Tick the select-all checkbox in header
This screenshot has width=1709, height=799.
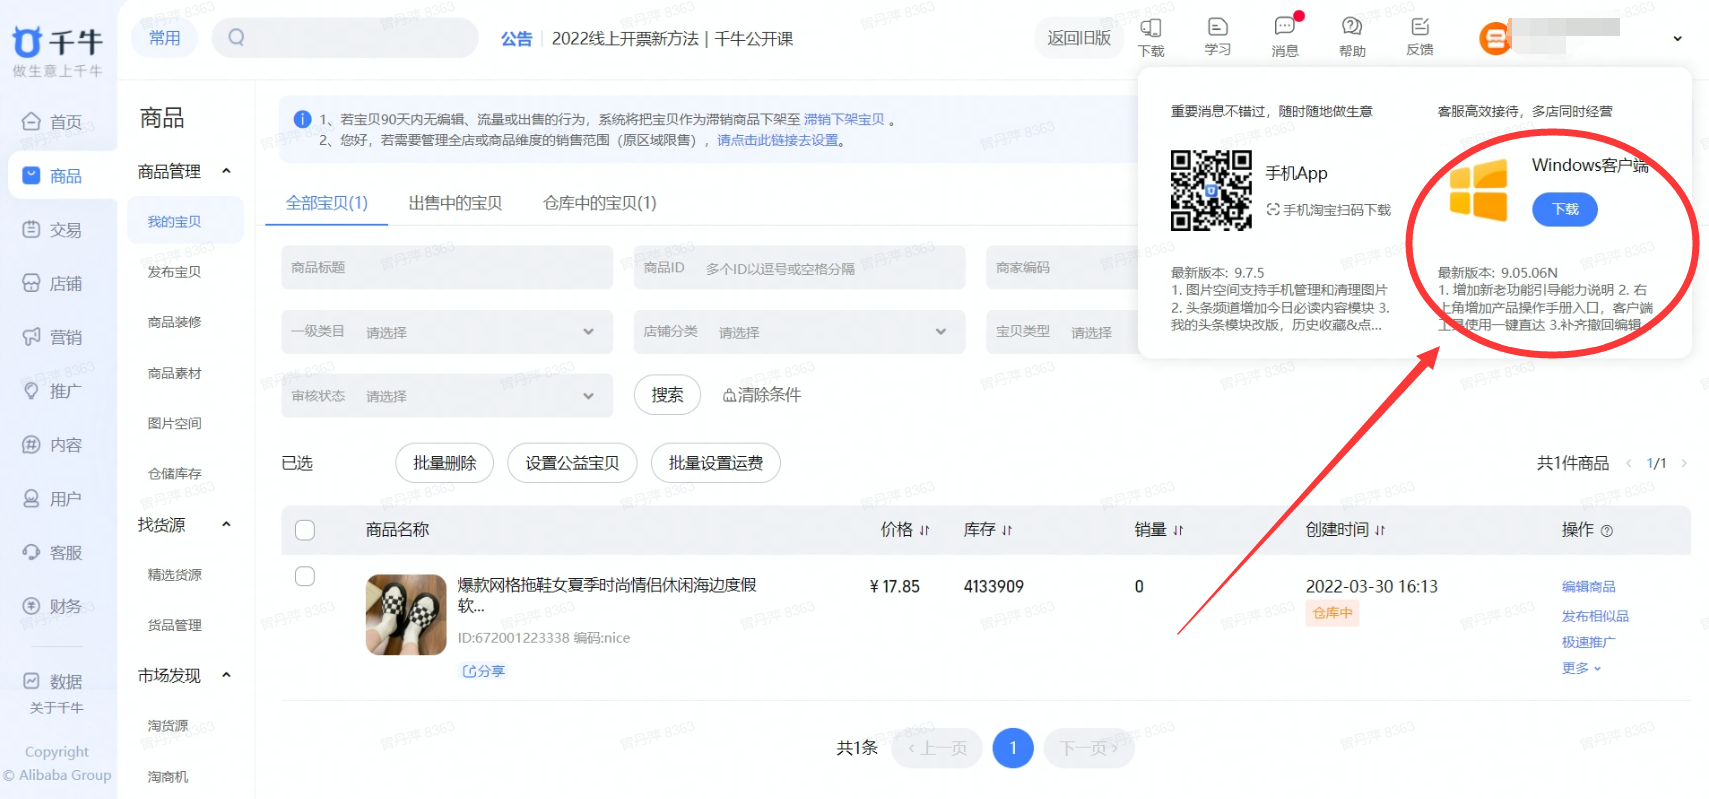(305, 530)
